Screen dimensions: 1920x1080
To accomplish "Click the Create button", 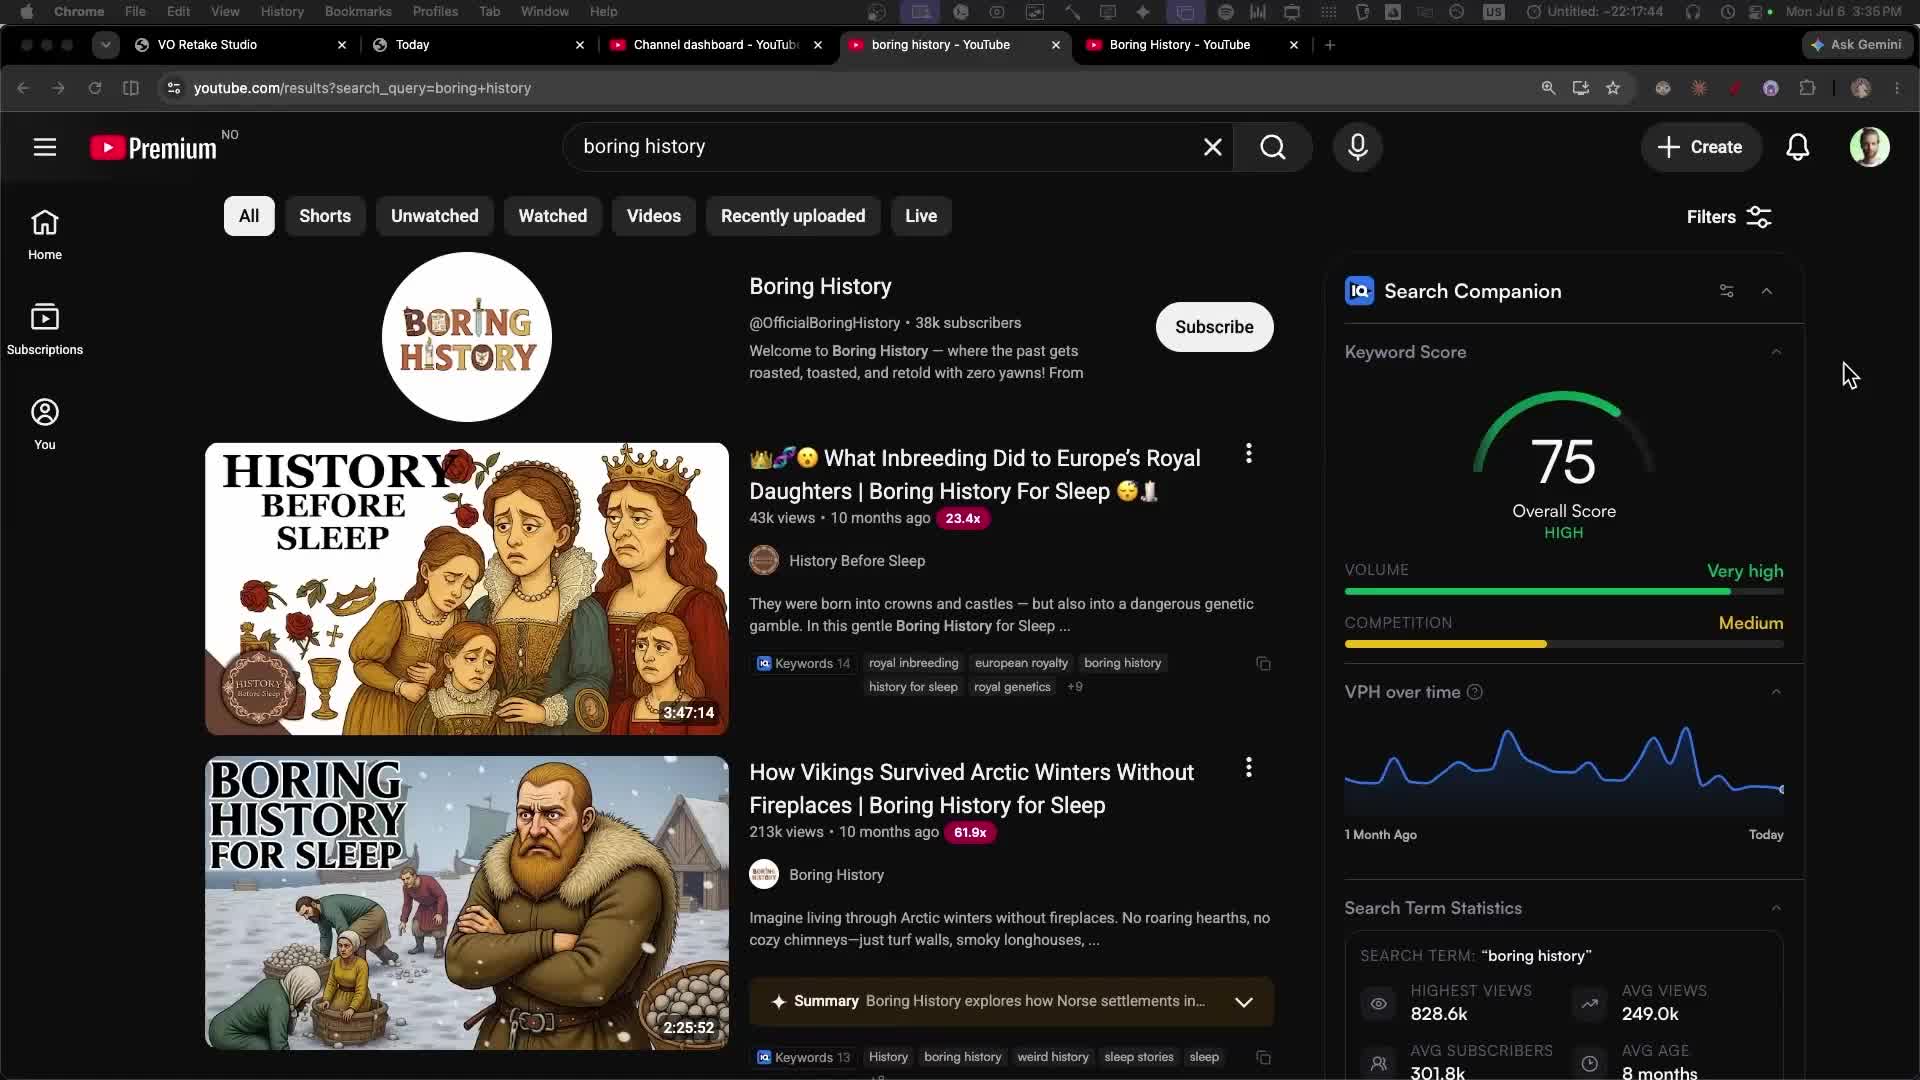I will coord(1699,147).
